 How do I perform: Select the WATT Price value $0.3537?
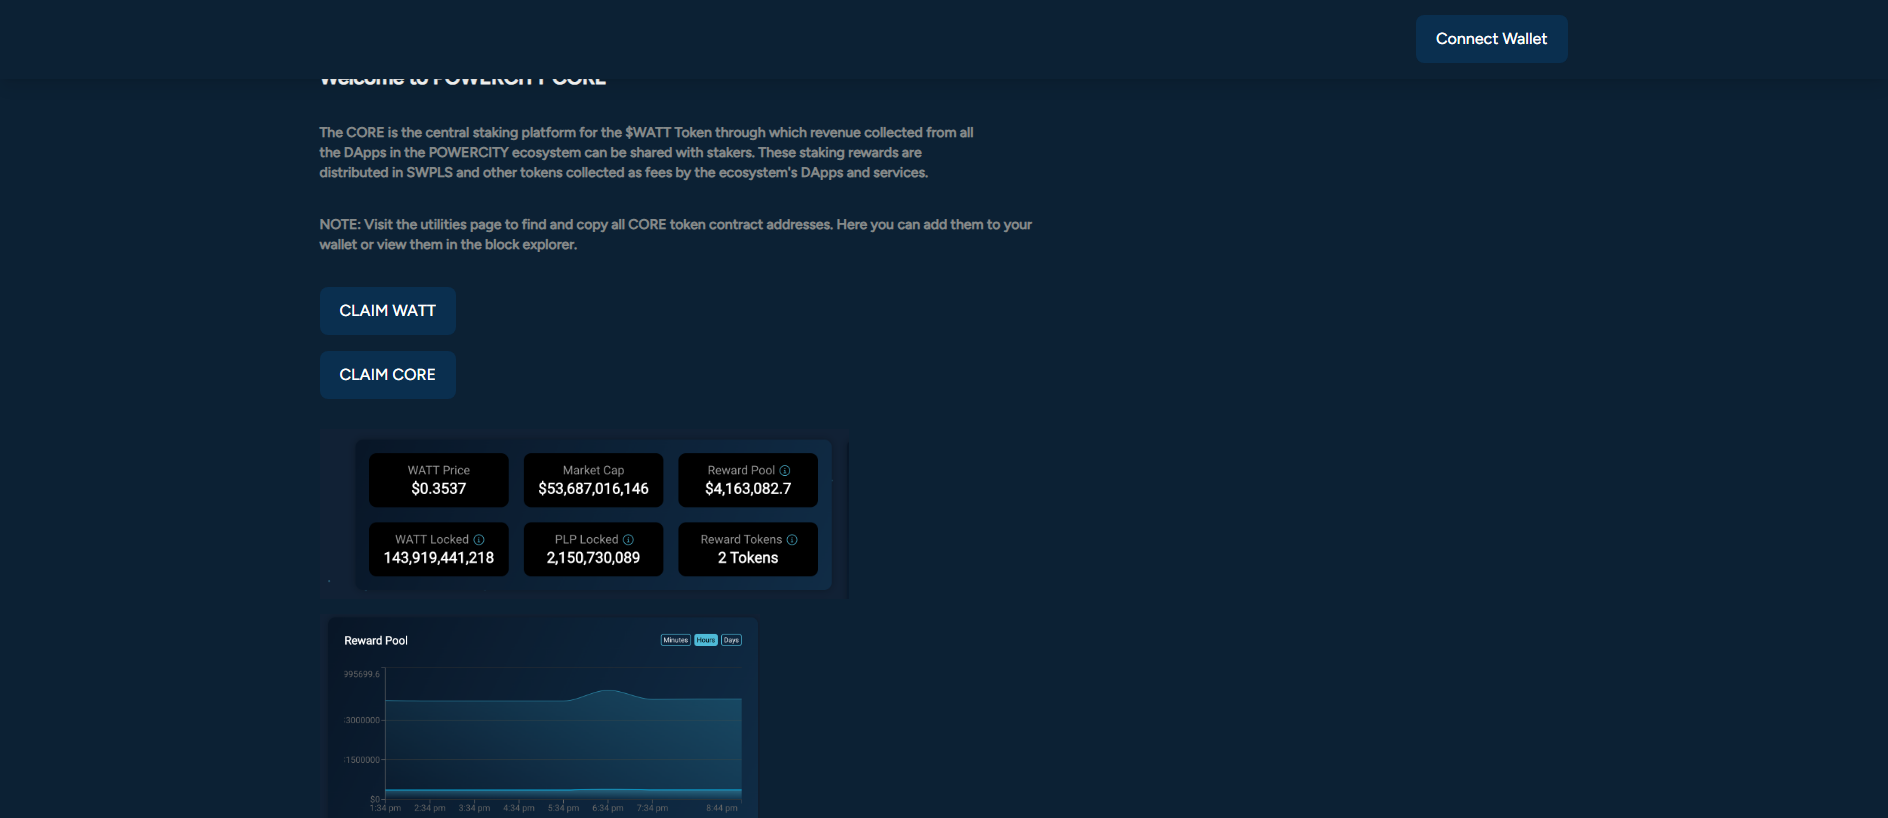[x=439, y=489]
